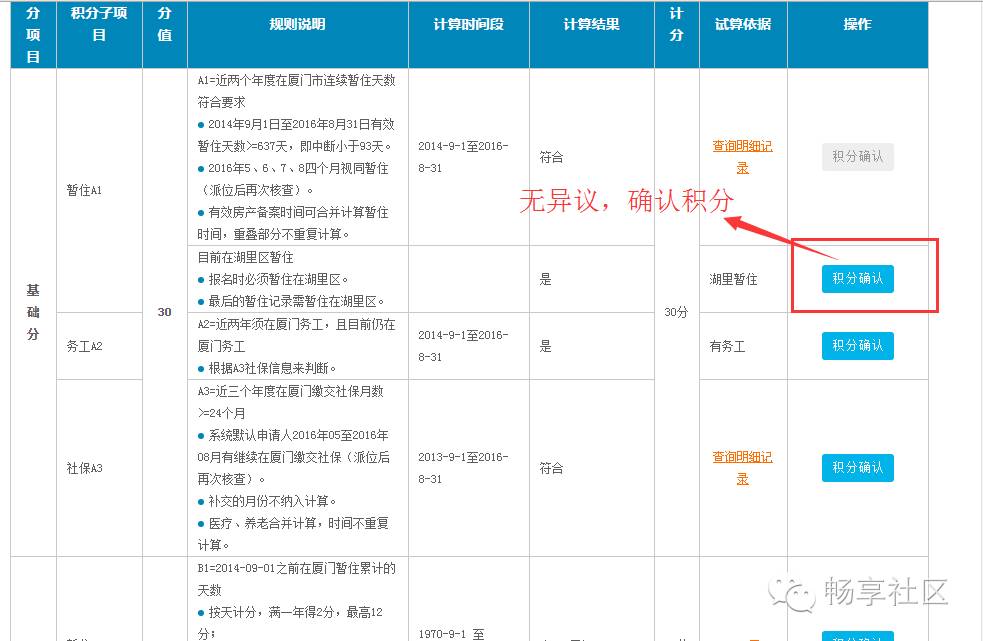The image size is (983, 641).
Task: Select the 社保A3 sub-item cell
Action: pos(99,468)
